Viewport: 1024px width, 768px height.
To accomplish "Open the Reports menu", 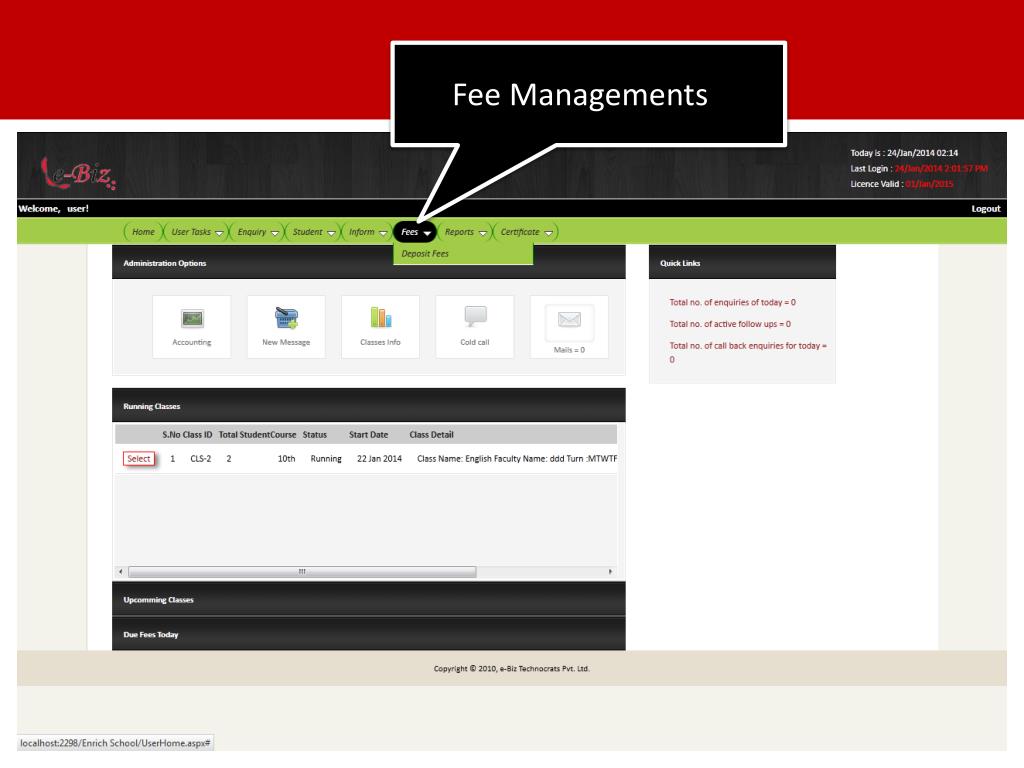I will 465,232.
